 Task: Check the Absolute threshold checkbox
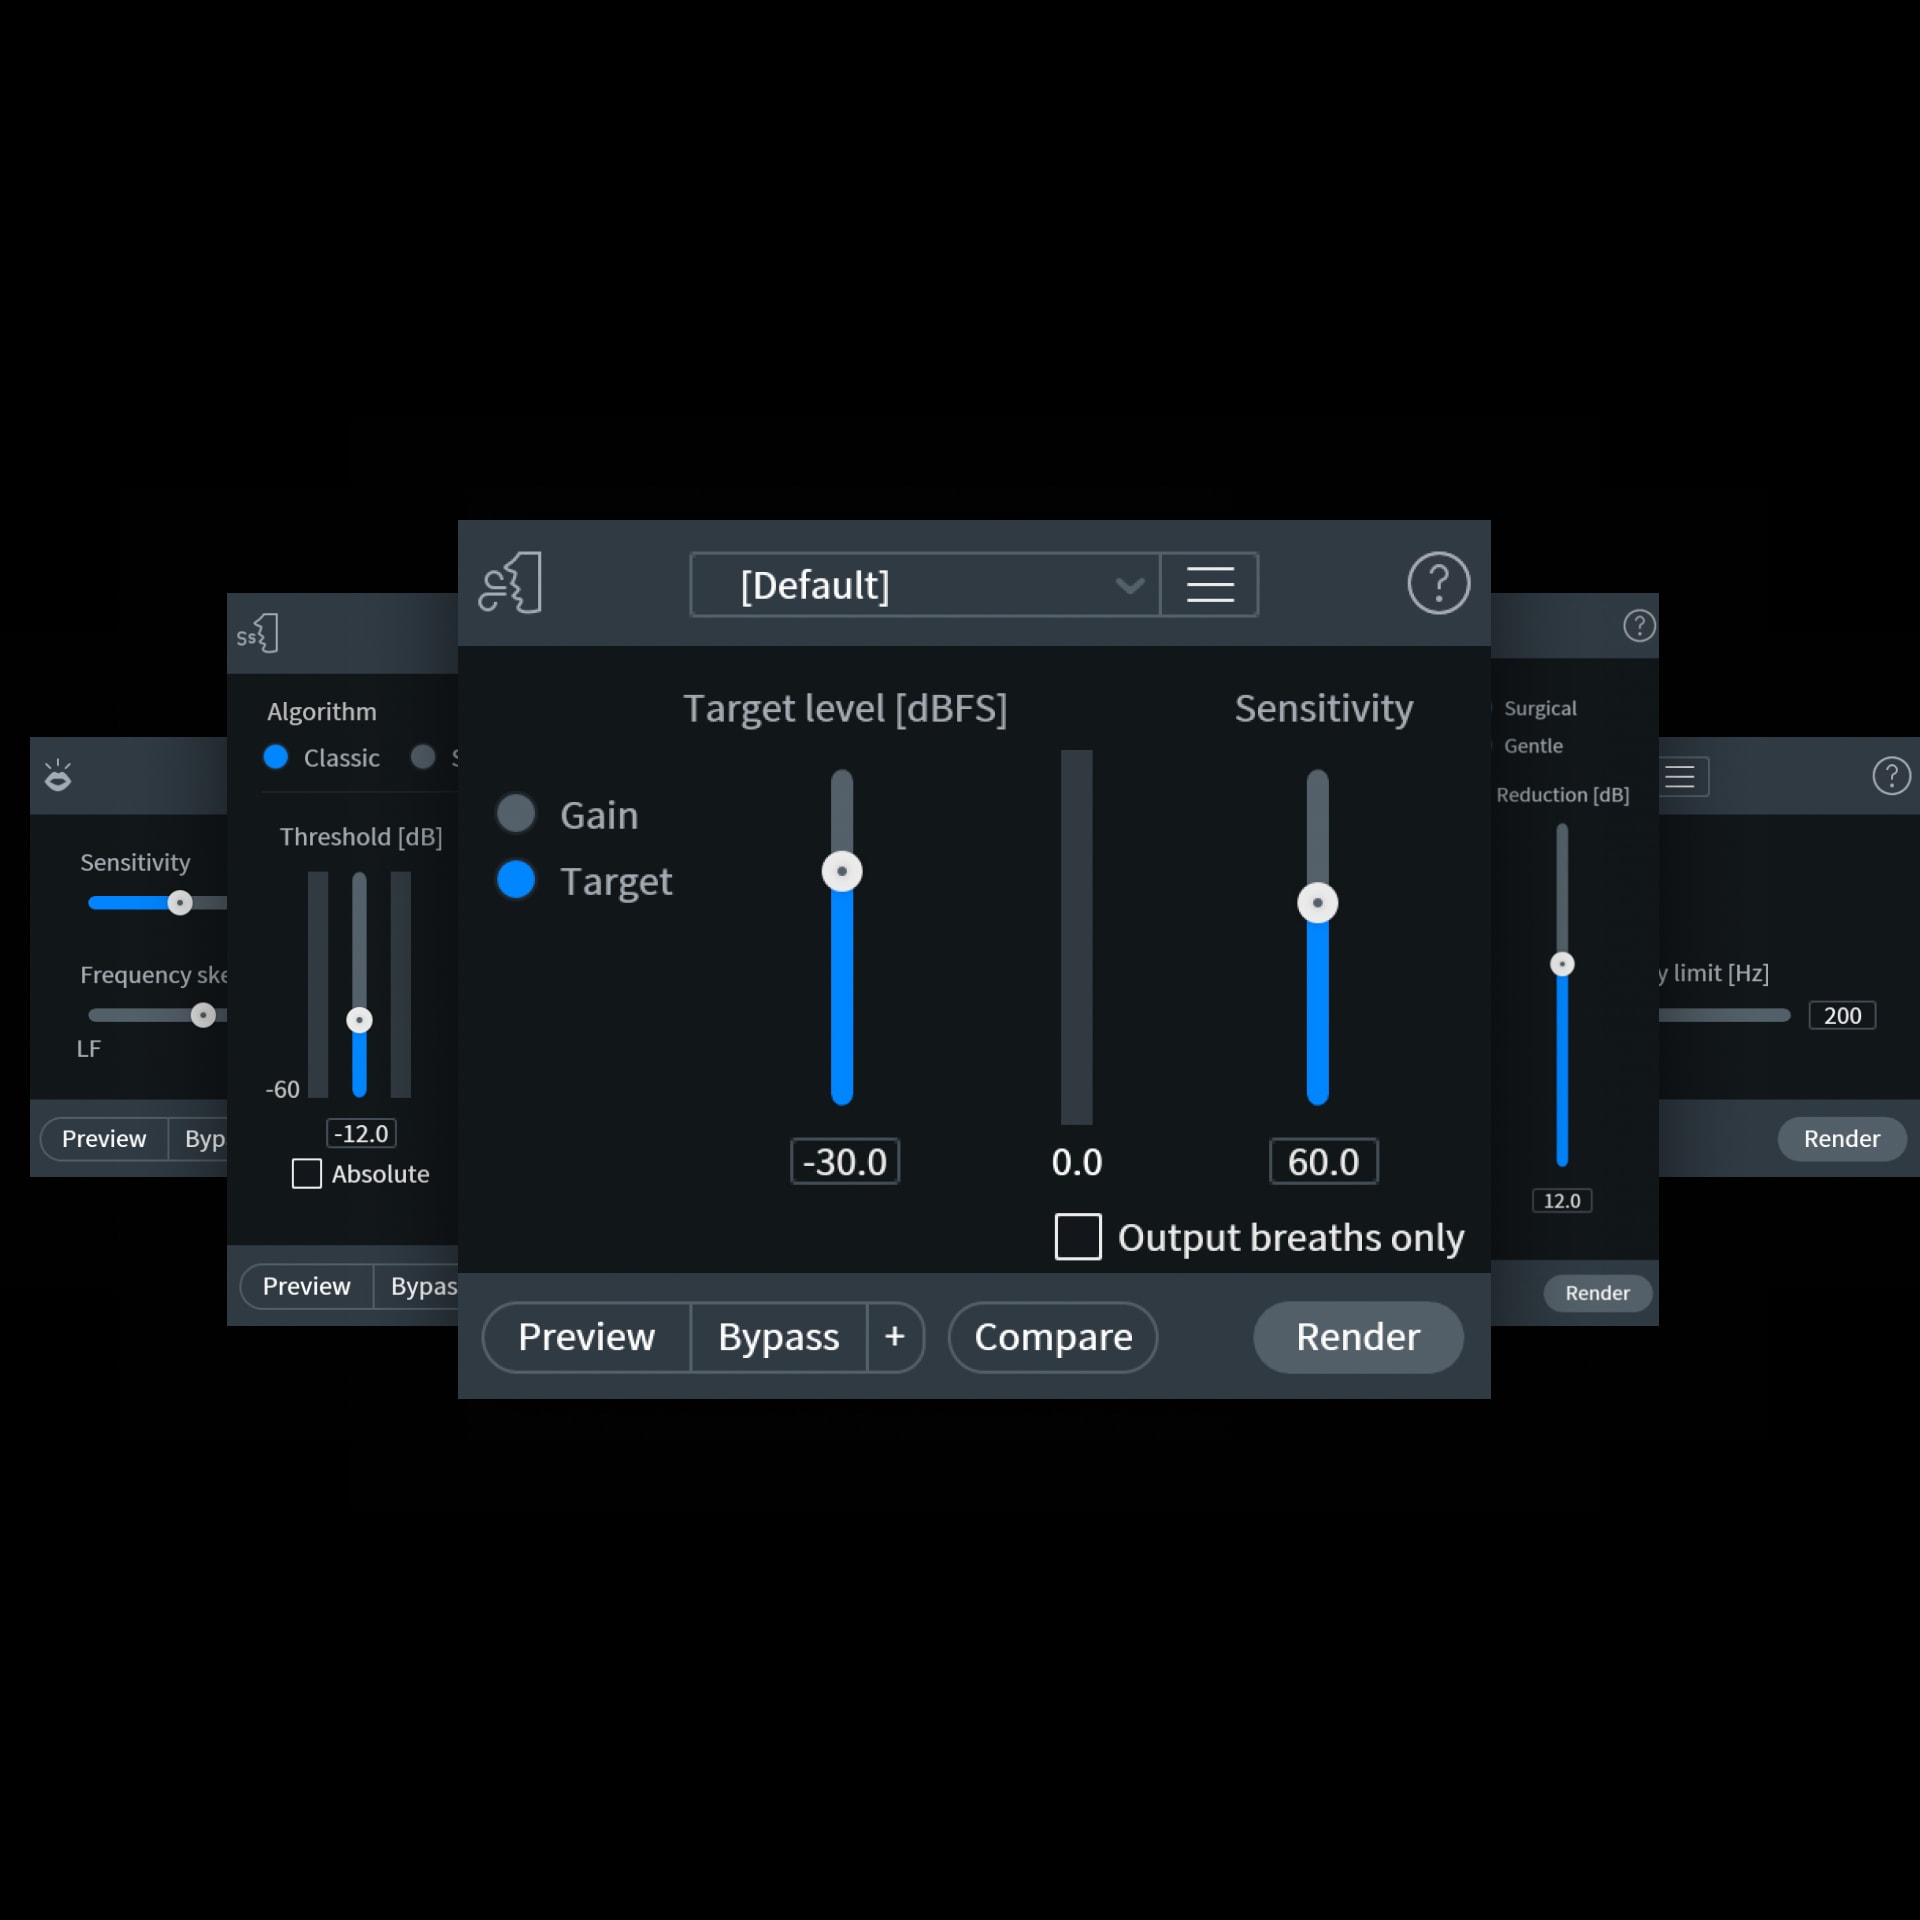[305, 1173]
